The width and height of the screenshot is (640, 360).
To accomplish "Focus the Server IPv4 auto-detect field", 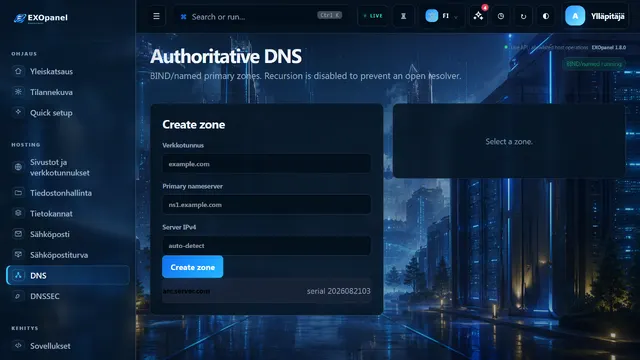I will (267, 246).
